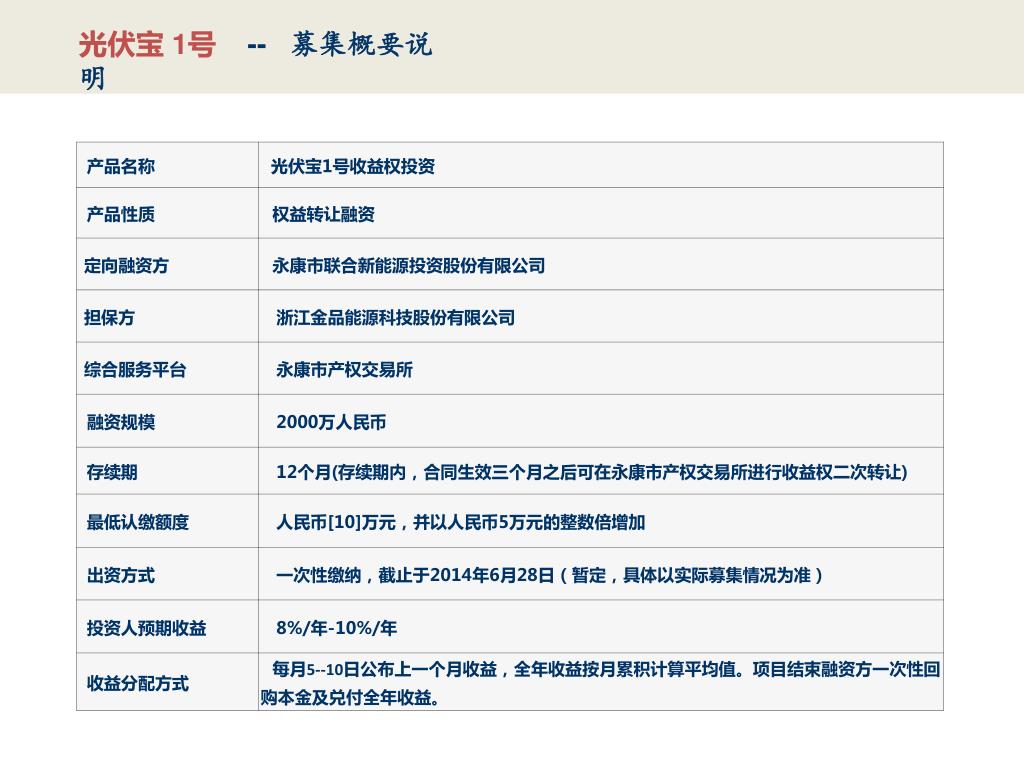This screenshot has height=768, width=1024.
Task: Click '永康市联合新能源投资股份有限公司' text
Action: tap(409, 266)
